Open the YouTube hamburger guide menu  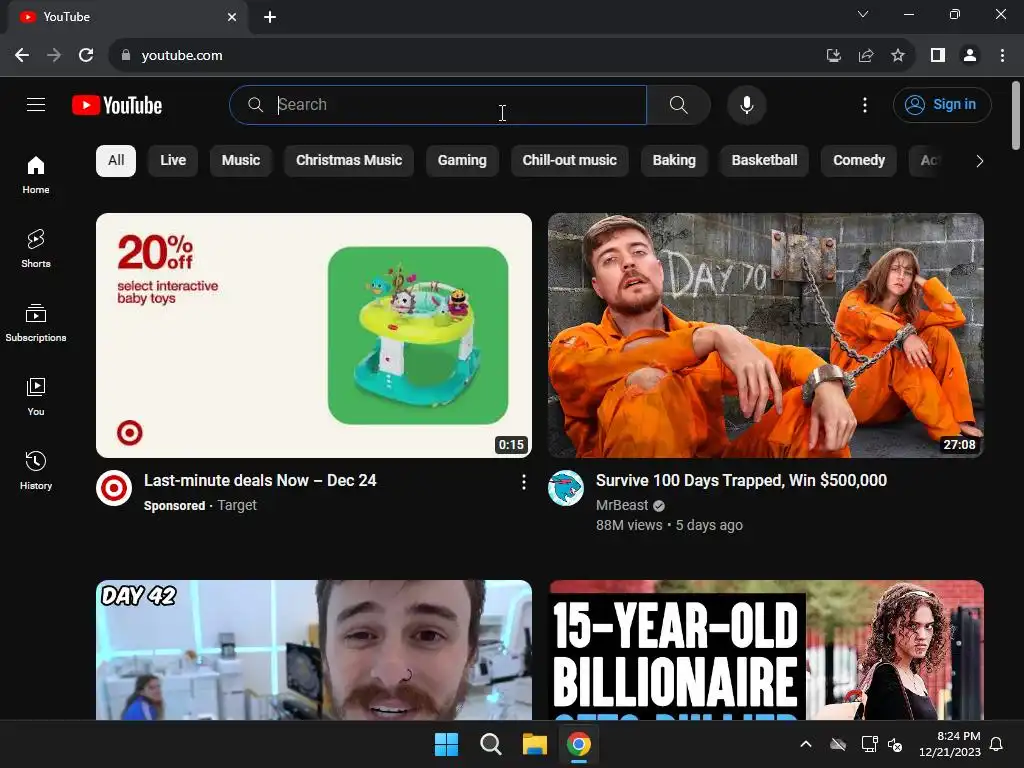pos(36,104)
